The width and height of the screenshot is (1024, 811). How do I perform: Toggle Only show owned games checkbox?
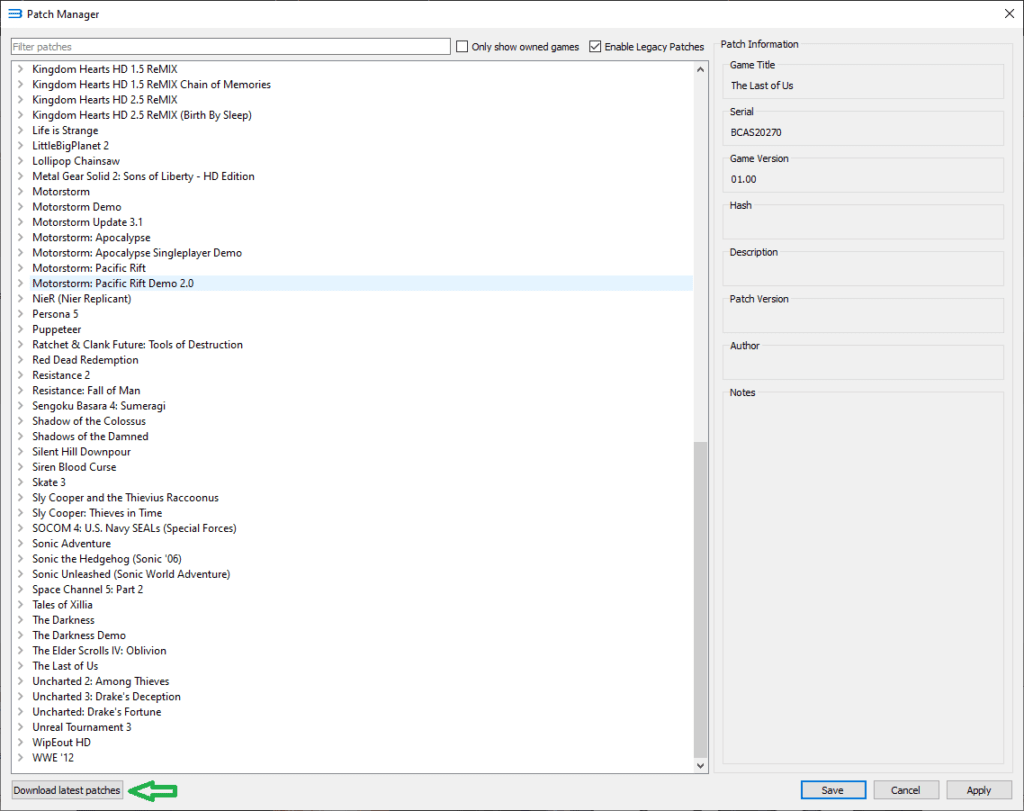pos(462,46)
